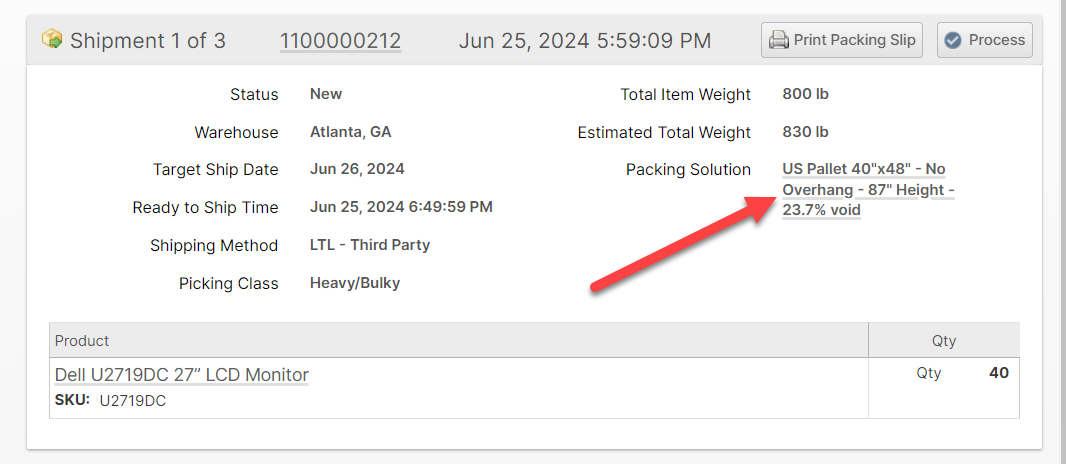This screenshot has width=1066, height=464.
Task: Open the Dell U2719DC 27" LCD Monitor link
Action: coord(181,375)
